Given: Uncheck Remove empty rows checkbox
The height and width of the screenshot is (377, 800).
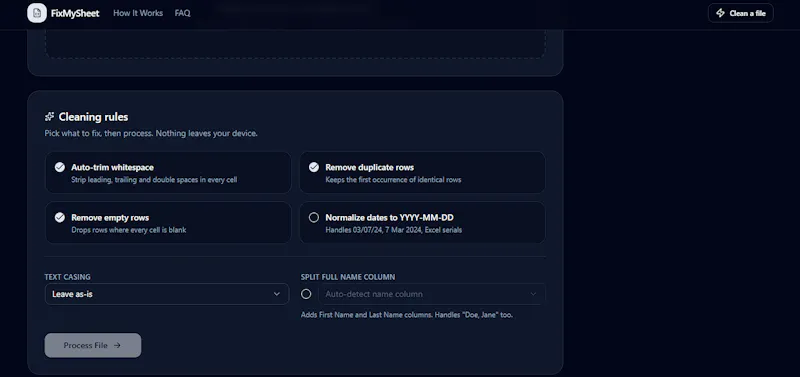Looking at the screenshot, I should (60, 217).
